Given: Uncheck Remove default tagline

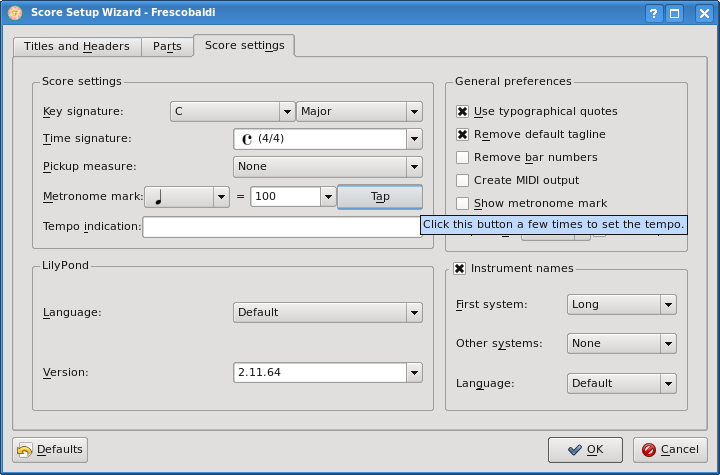Looking at the screenshot, I should coord(462,135).
